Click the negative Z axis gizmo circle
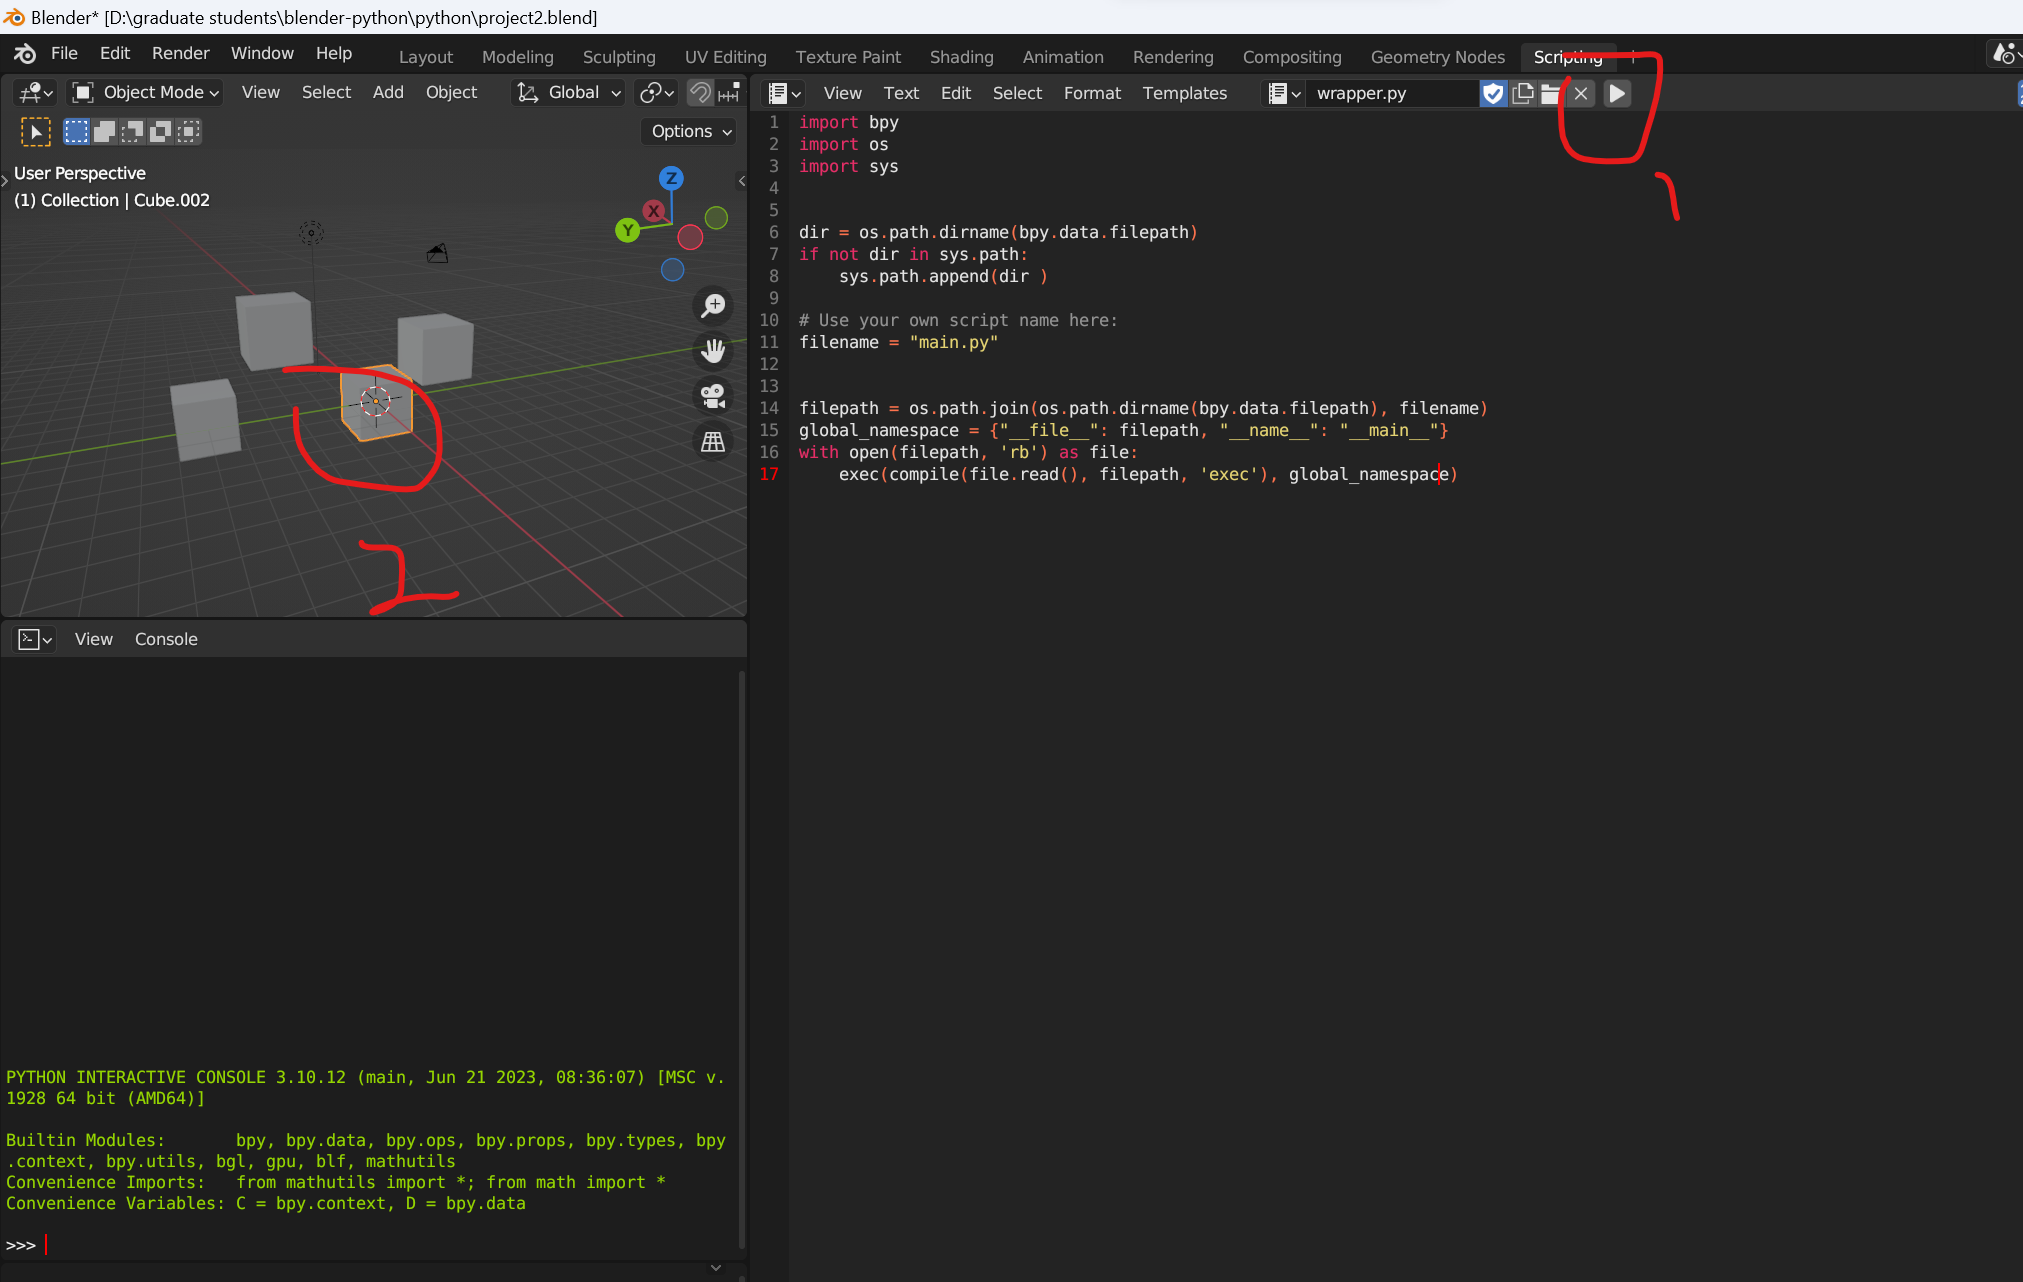The image size is (2023, 1282). 673,269
